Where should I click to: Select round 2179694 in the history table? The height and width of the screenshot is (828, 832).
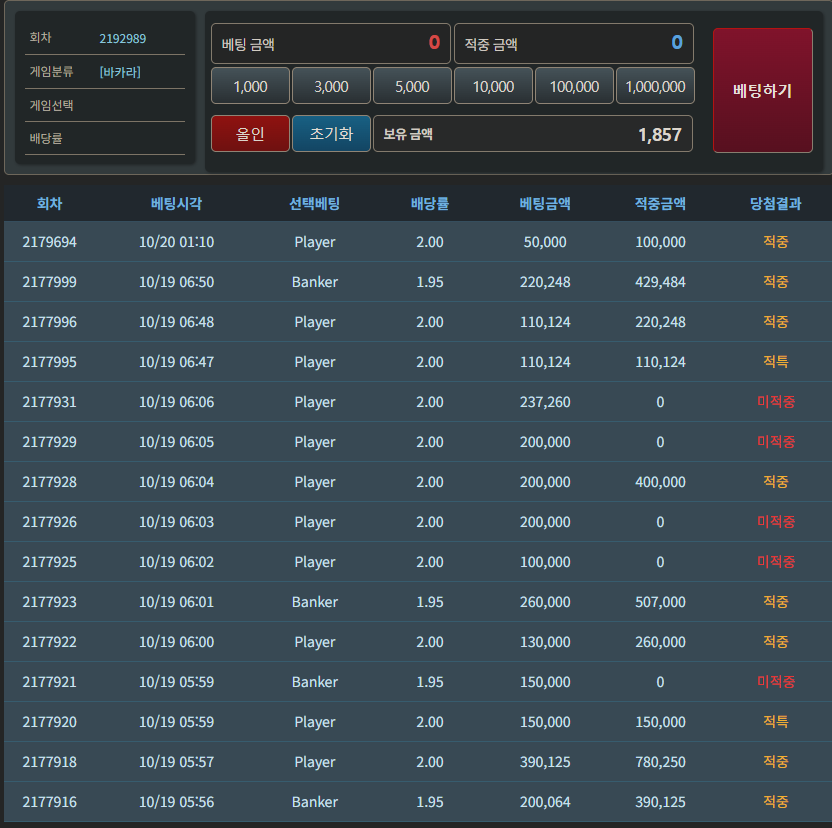(49, 242)
